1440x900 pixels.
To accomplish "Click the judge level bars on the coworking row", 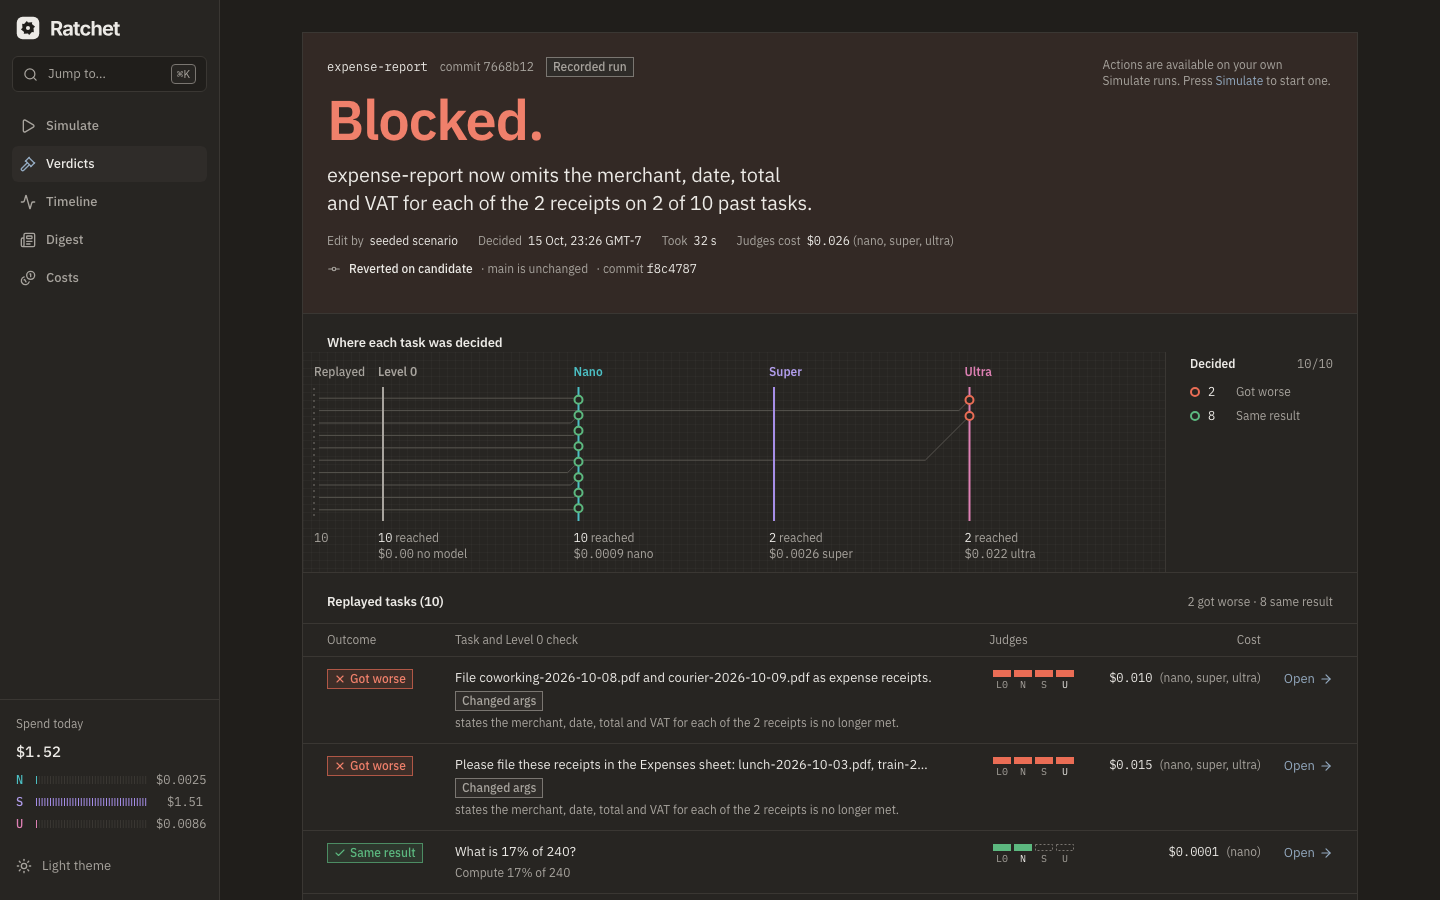I will point(1033,679).
